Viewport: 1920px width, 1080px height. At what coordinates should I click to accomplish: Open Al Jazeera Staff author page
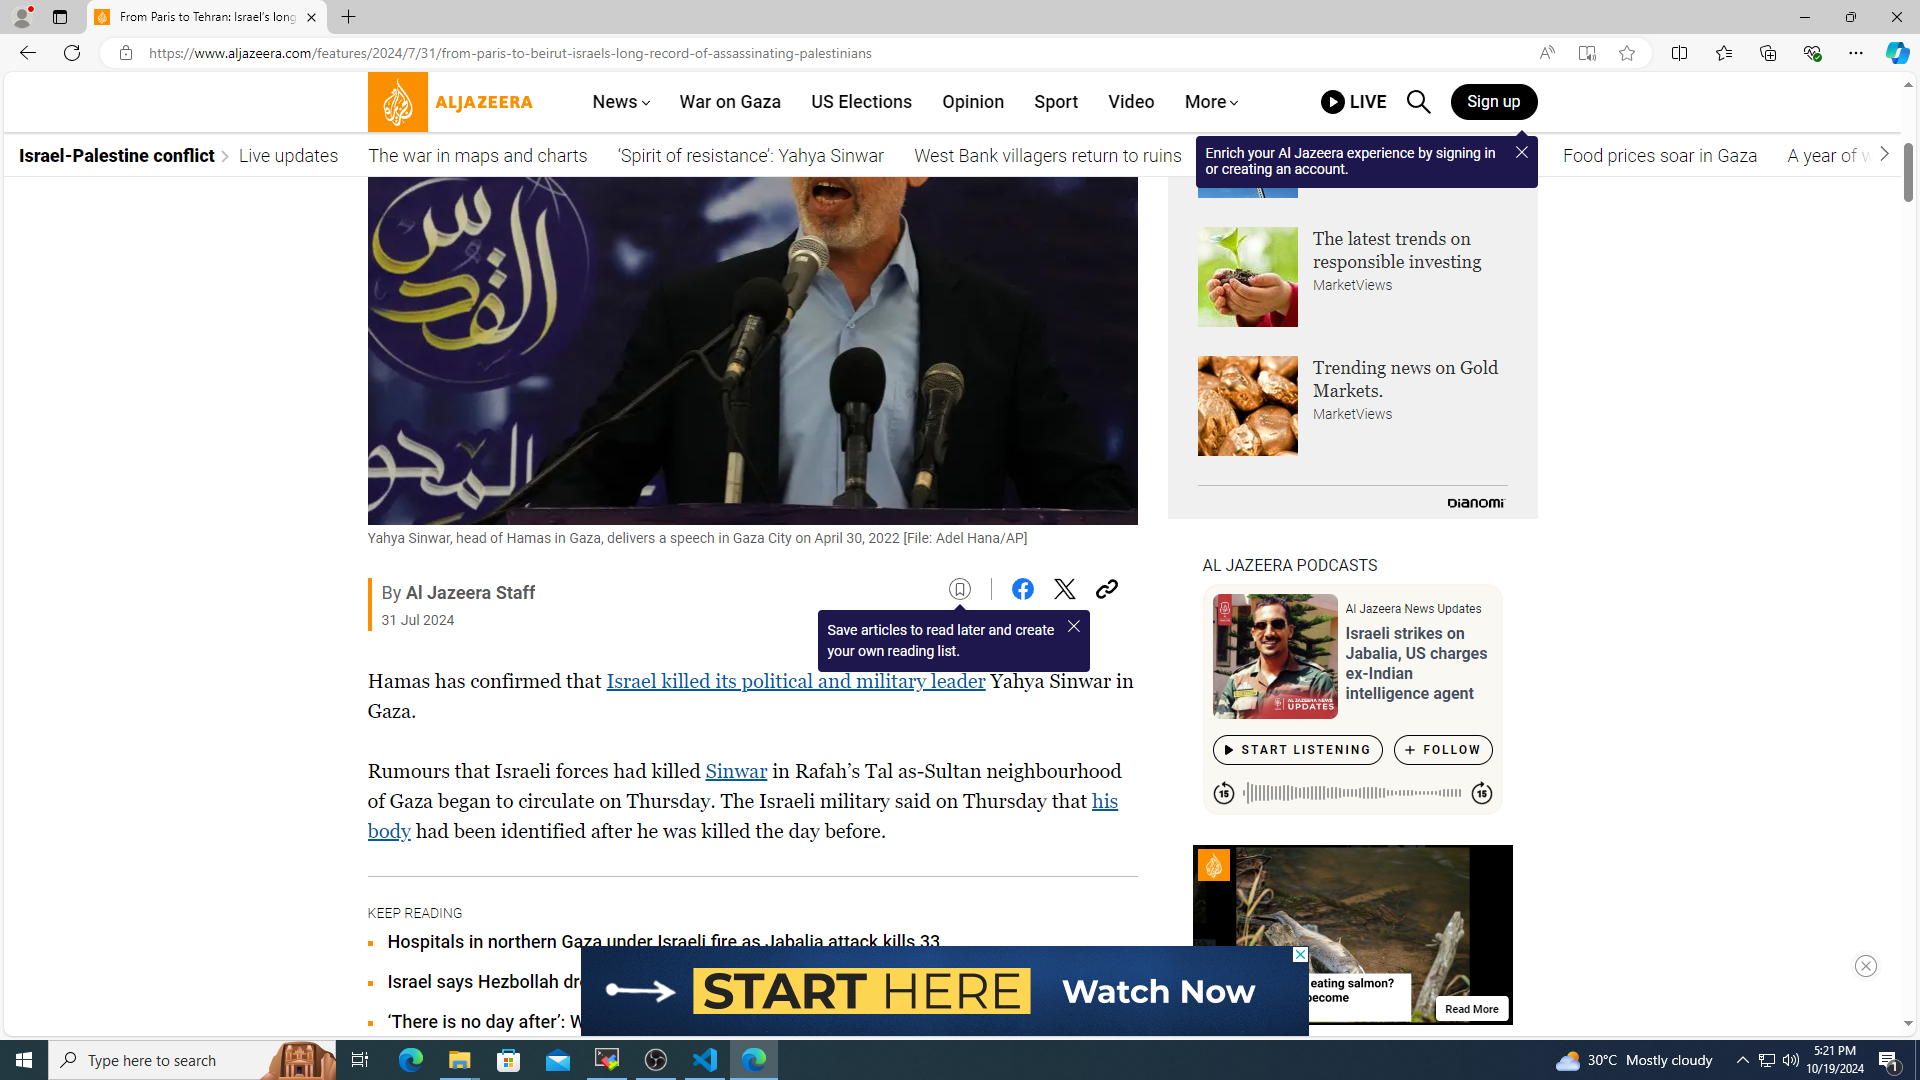(x=470, y=593)
